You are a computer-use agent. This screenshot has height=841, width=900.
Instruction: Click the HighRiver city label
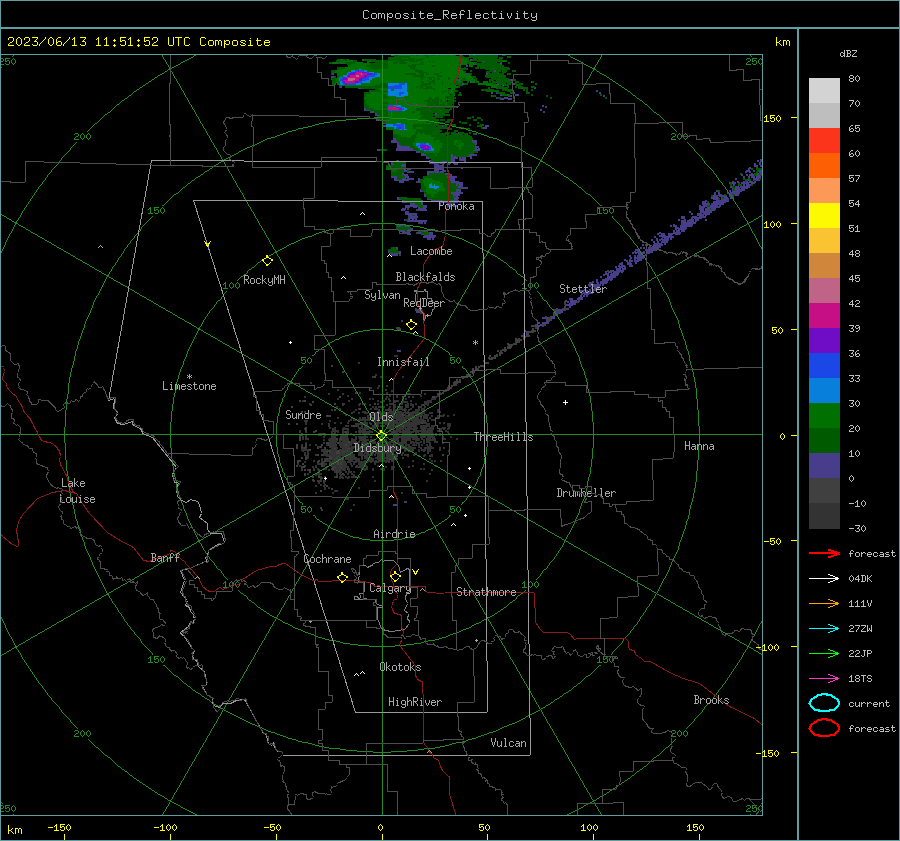415,702
